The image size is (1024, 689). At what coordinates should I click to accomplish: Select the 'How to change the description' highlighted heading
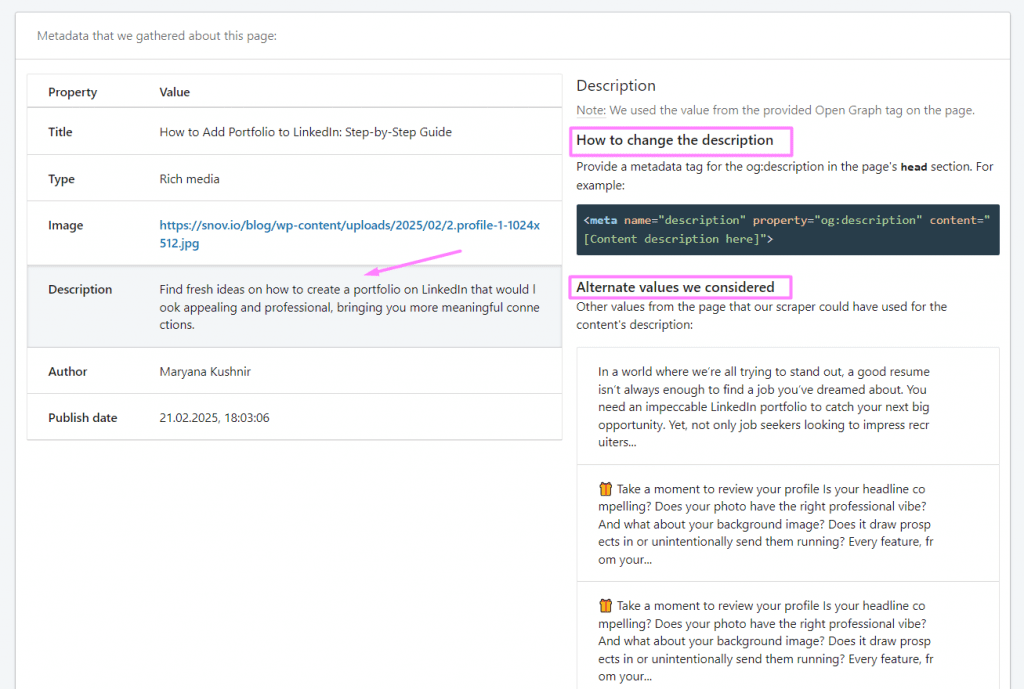[x=680, y=141]
